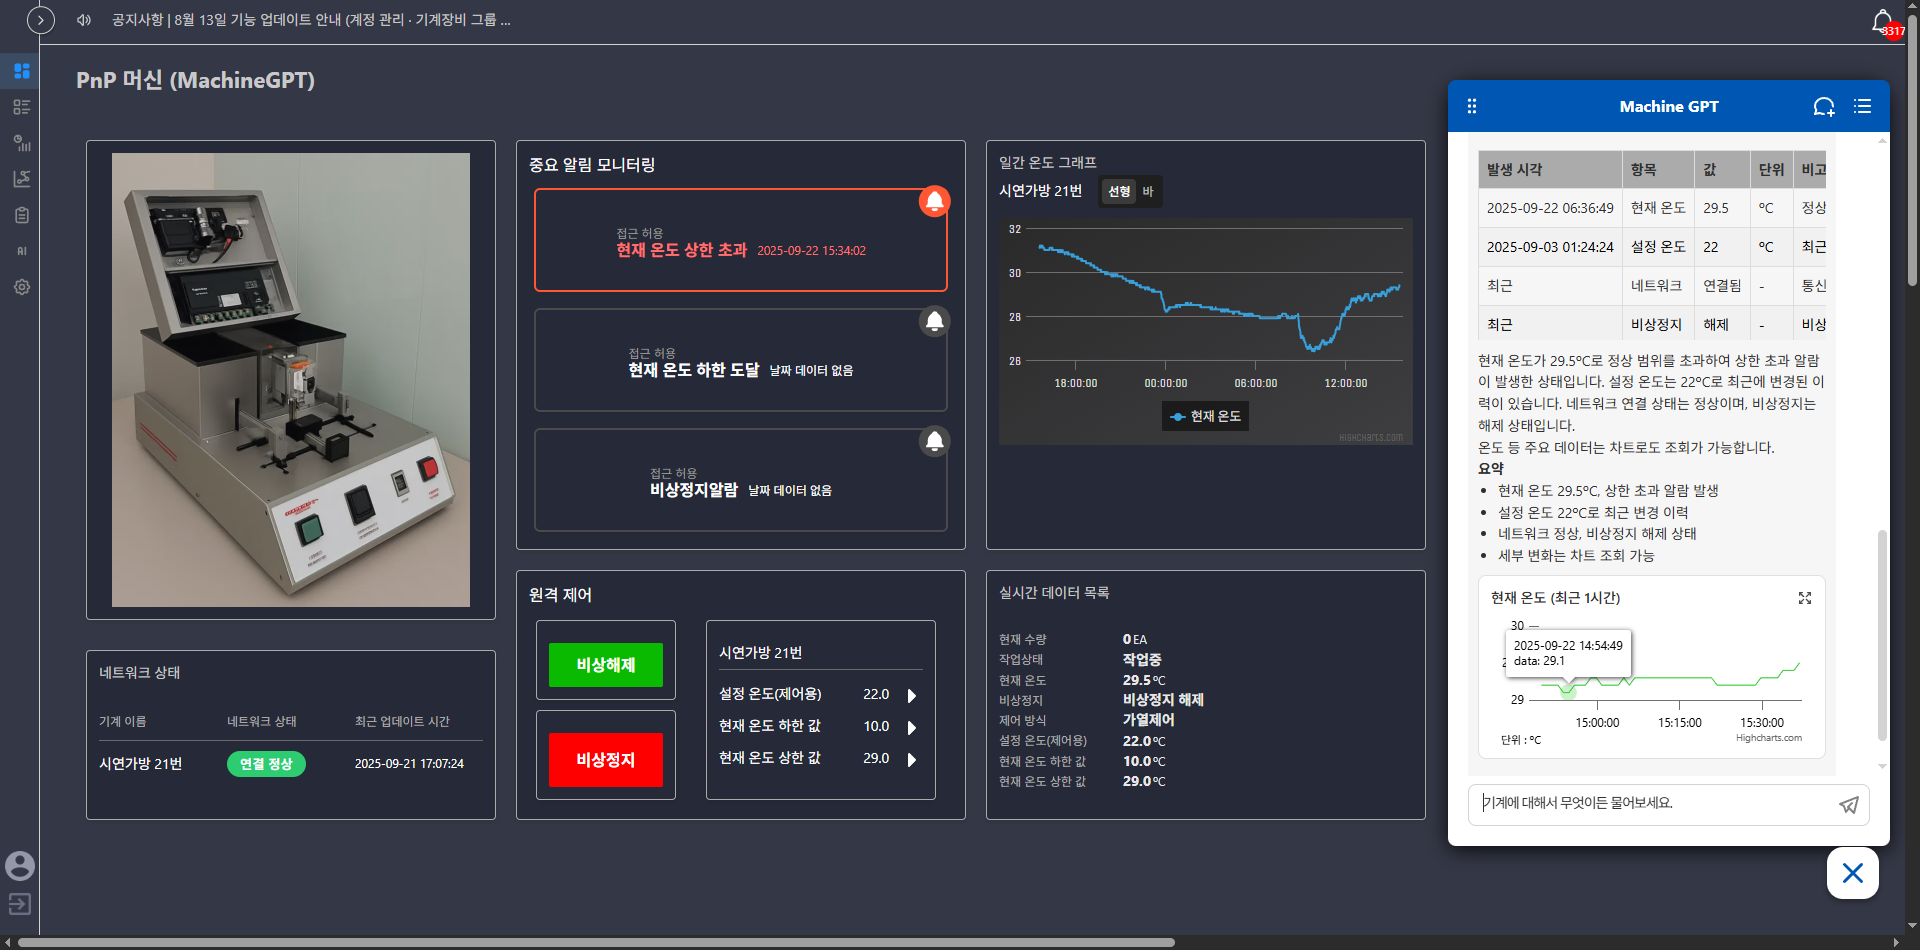Start a new chat in Machine GPT
Screen dimensions: 1920x950
(1824, 107)
